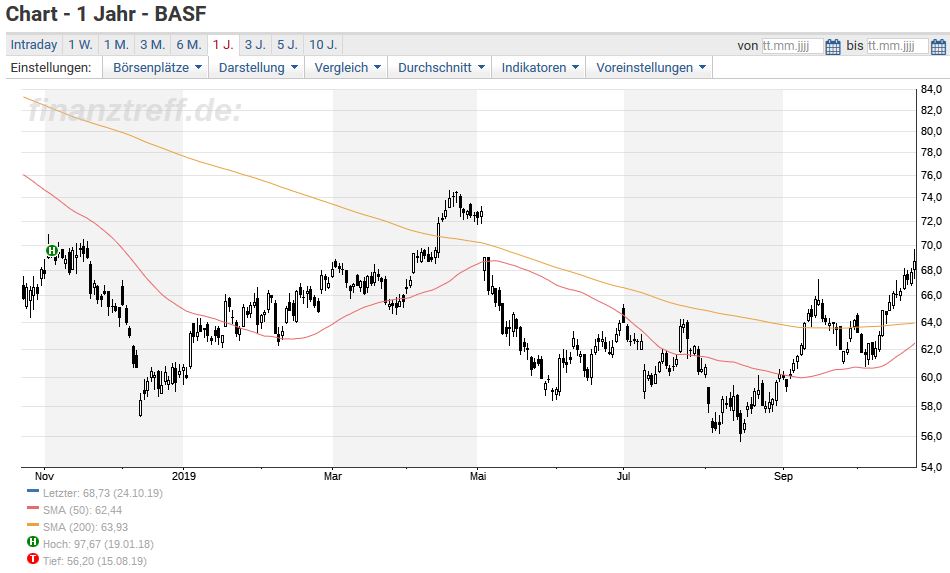Focus the 'bis' end date field
This screenshot has height=573, width=950.
pyautogui.click(x=897, y=46)
